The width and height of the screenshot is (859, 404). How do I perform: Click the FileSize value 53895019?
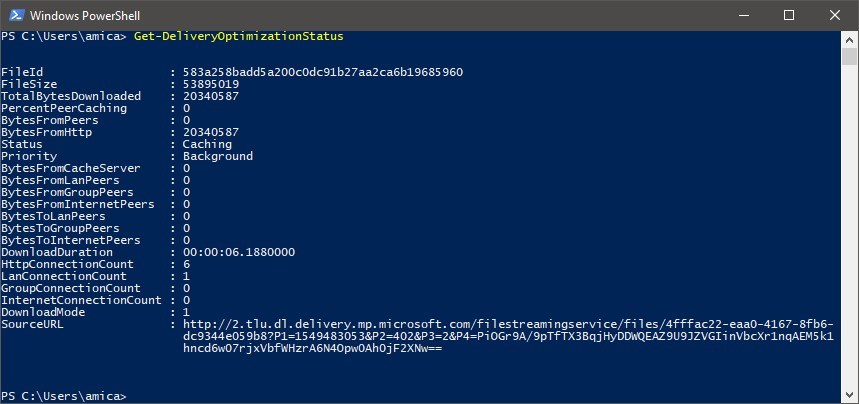(211, 84)
